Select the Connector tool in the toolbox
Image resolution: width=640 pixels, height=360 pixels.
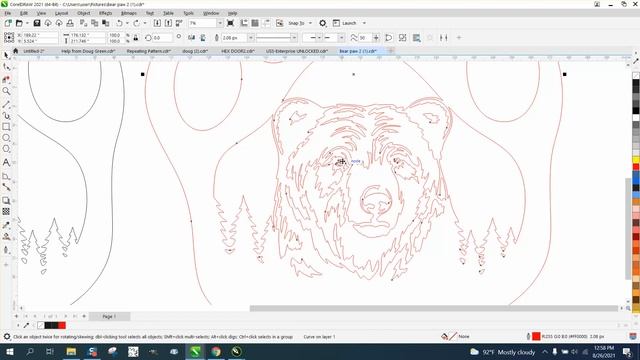6,187
